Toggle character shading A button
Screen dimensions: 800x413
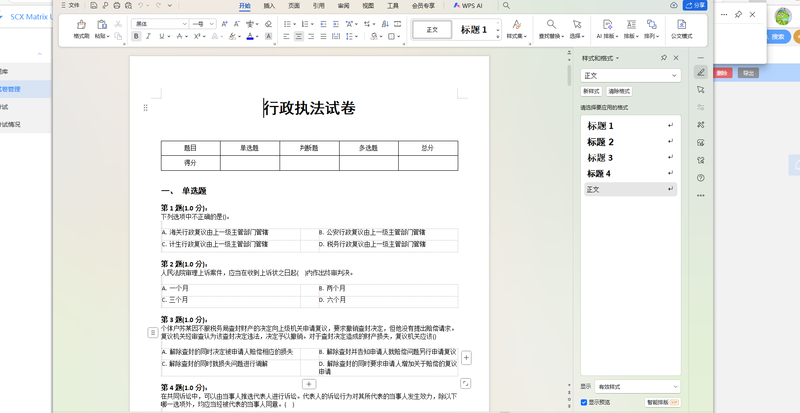(268, 36)
